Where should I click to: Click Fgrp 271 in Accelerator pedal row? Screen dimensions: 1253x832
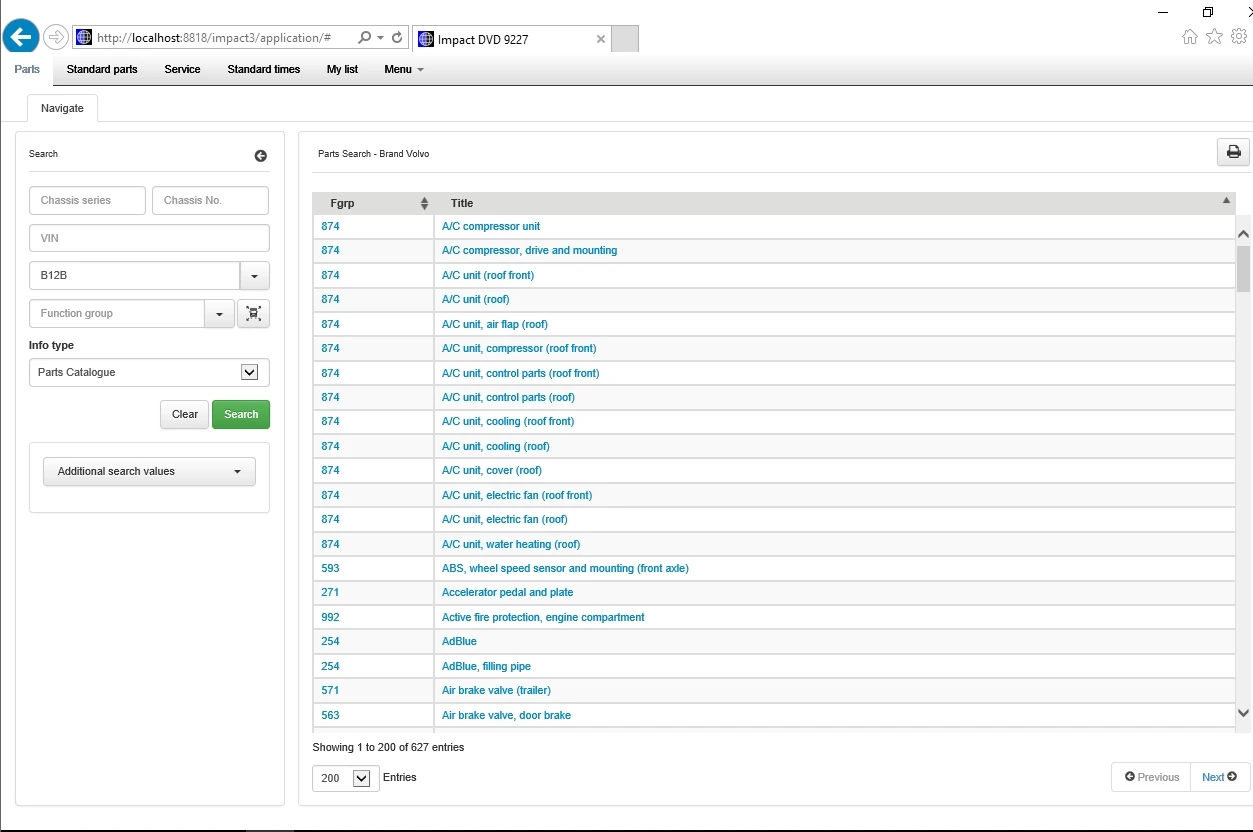coord(330,593)
